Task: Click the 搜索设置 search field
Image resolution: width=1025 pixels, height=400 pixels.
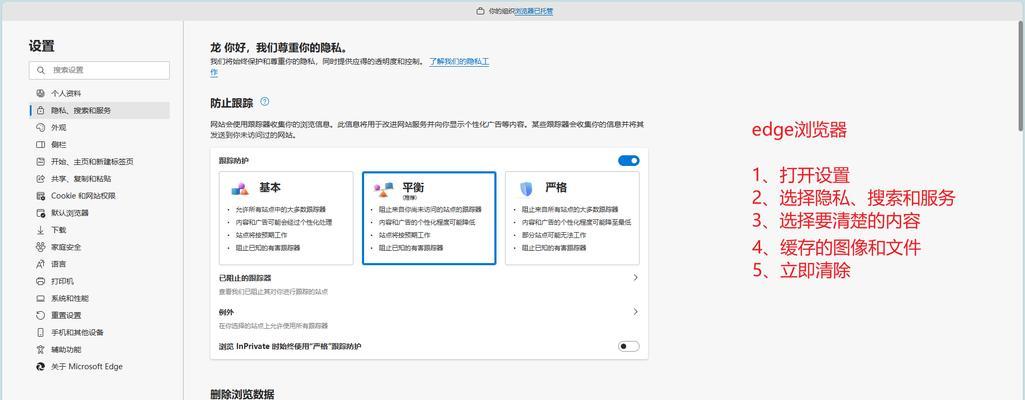Action: pyautogui.click(x=99, y=70)
